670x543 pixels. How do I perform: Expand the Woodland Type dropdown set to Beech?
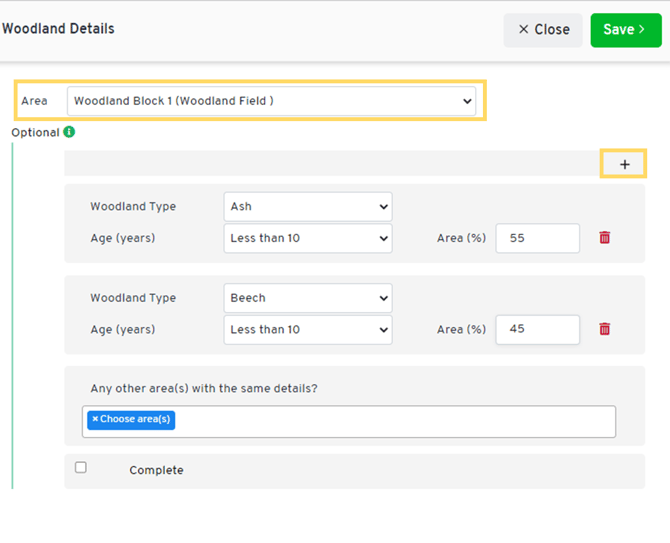tap(307, 298)
